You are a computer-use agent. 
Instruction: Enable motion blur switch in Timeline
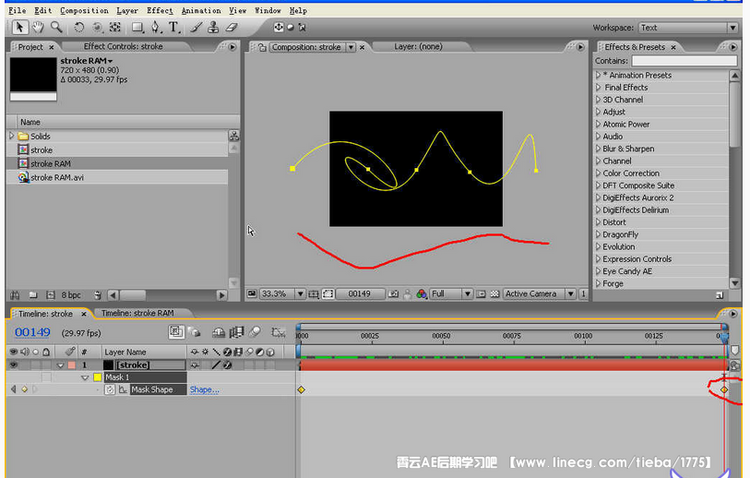(x=255, y=332)
